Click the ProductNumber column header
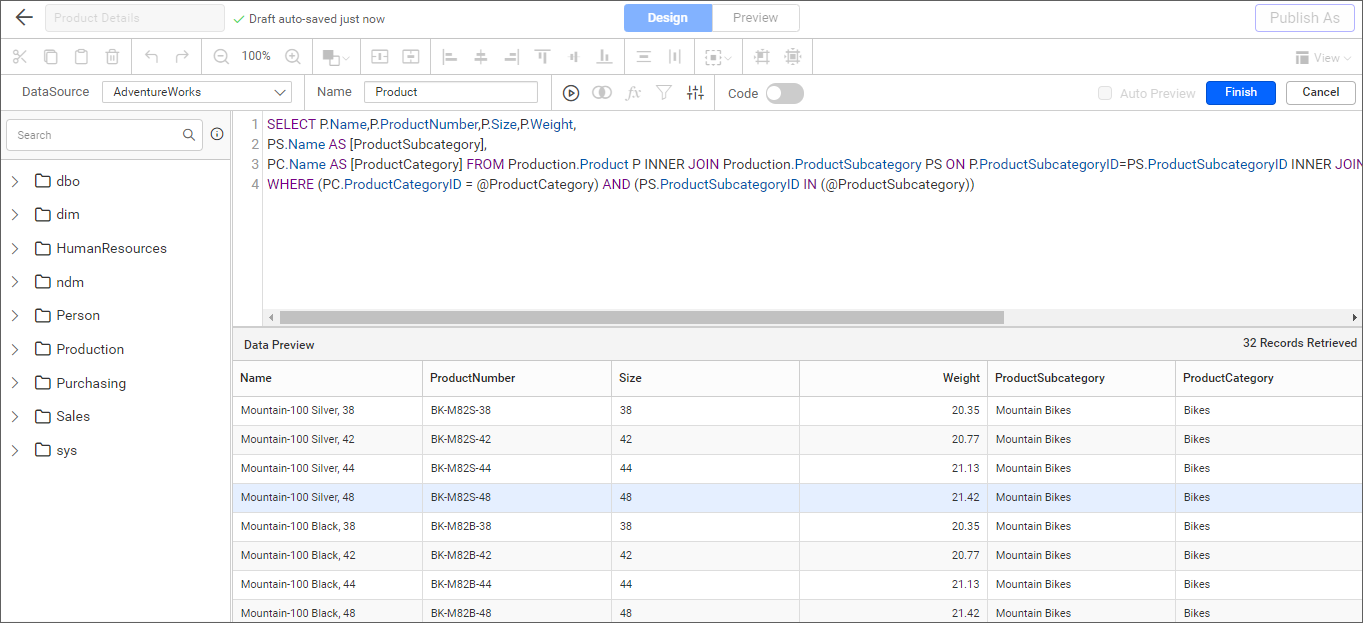Viewport: 1363px width, 623px height. (517, 378)
